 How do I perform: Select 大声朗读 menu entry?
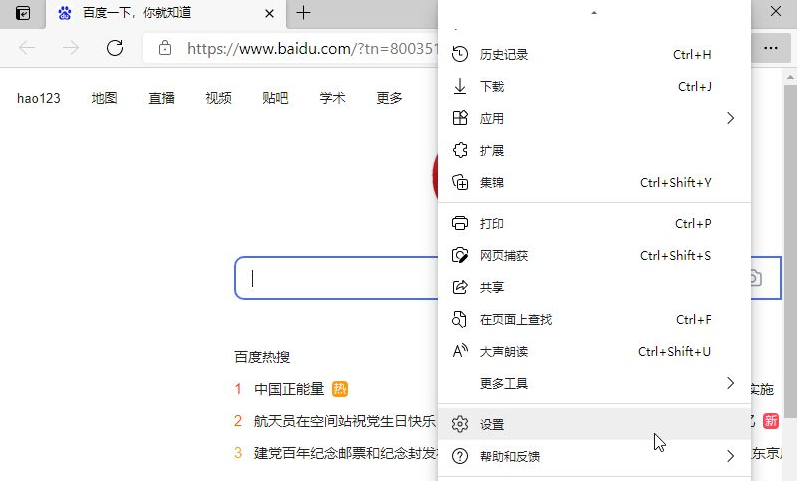click(503, 351)
